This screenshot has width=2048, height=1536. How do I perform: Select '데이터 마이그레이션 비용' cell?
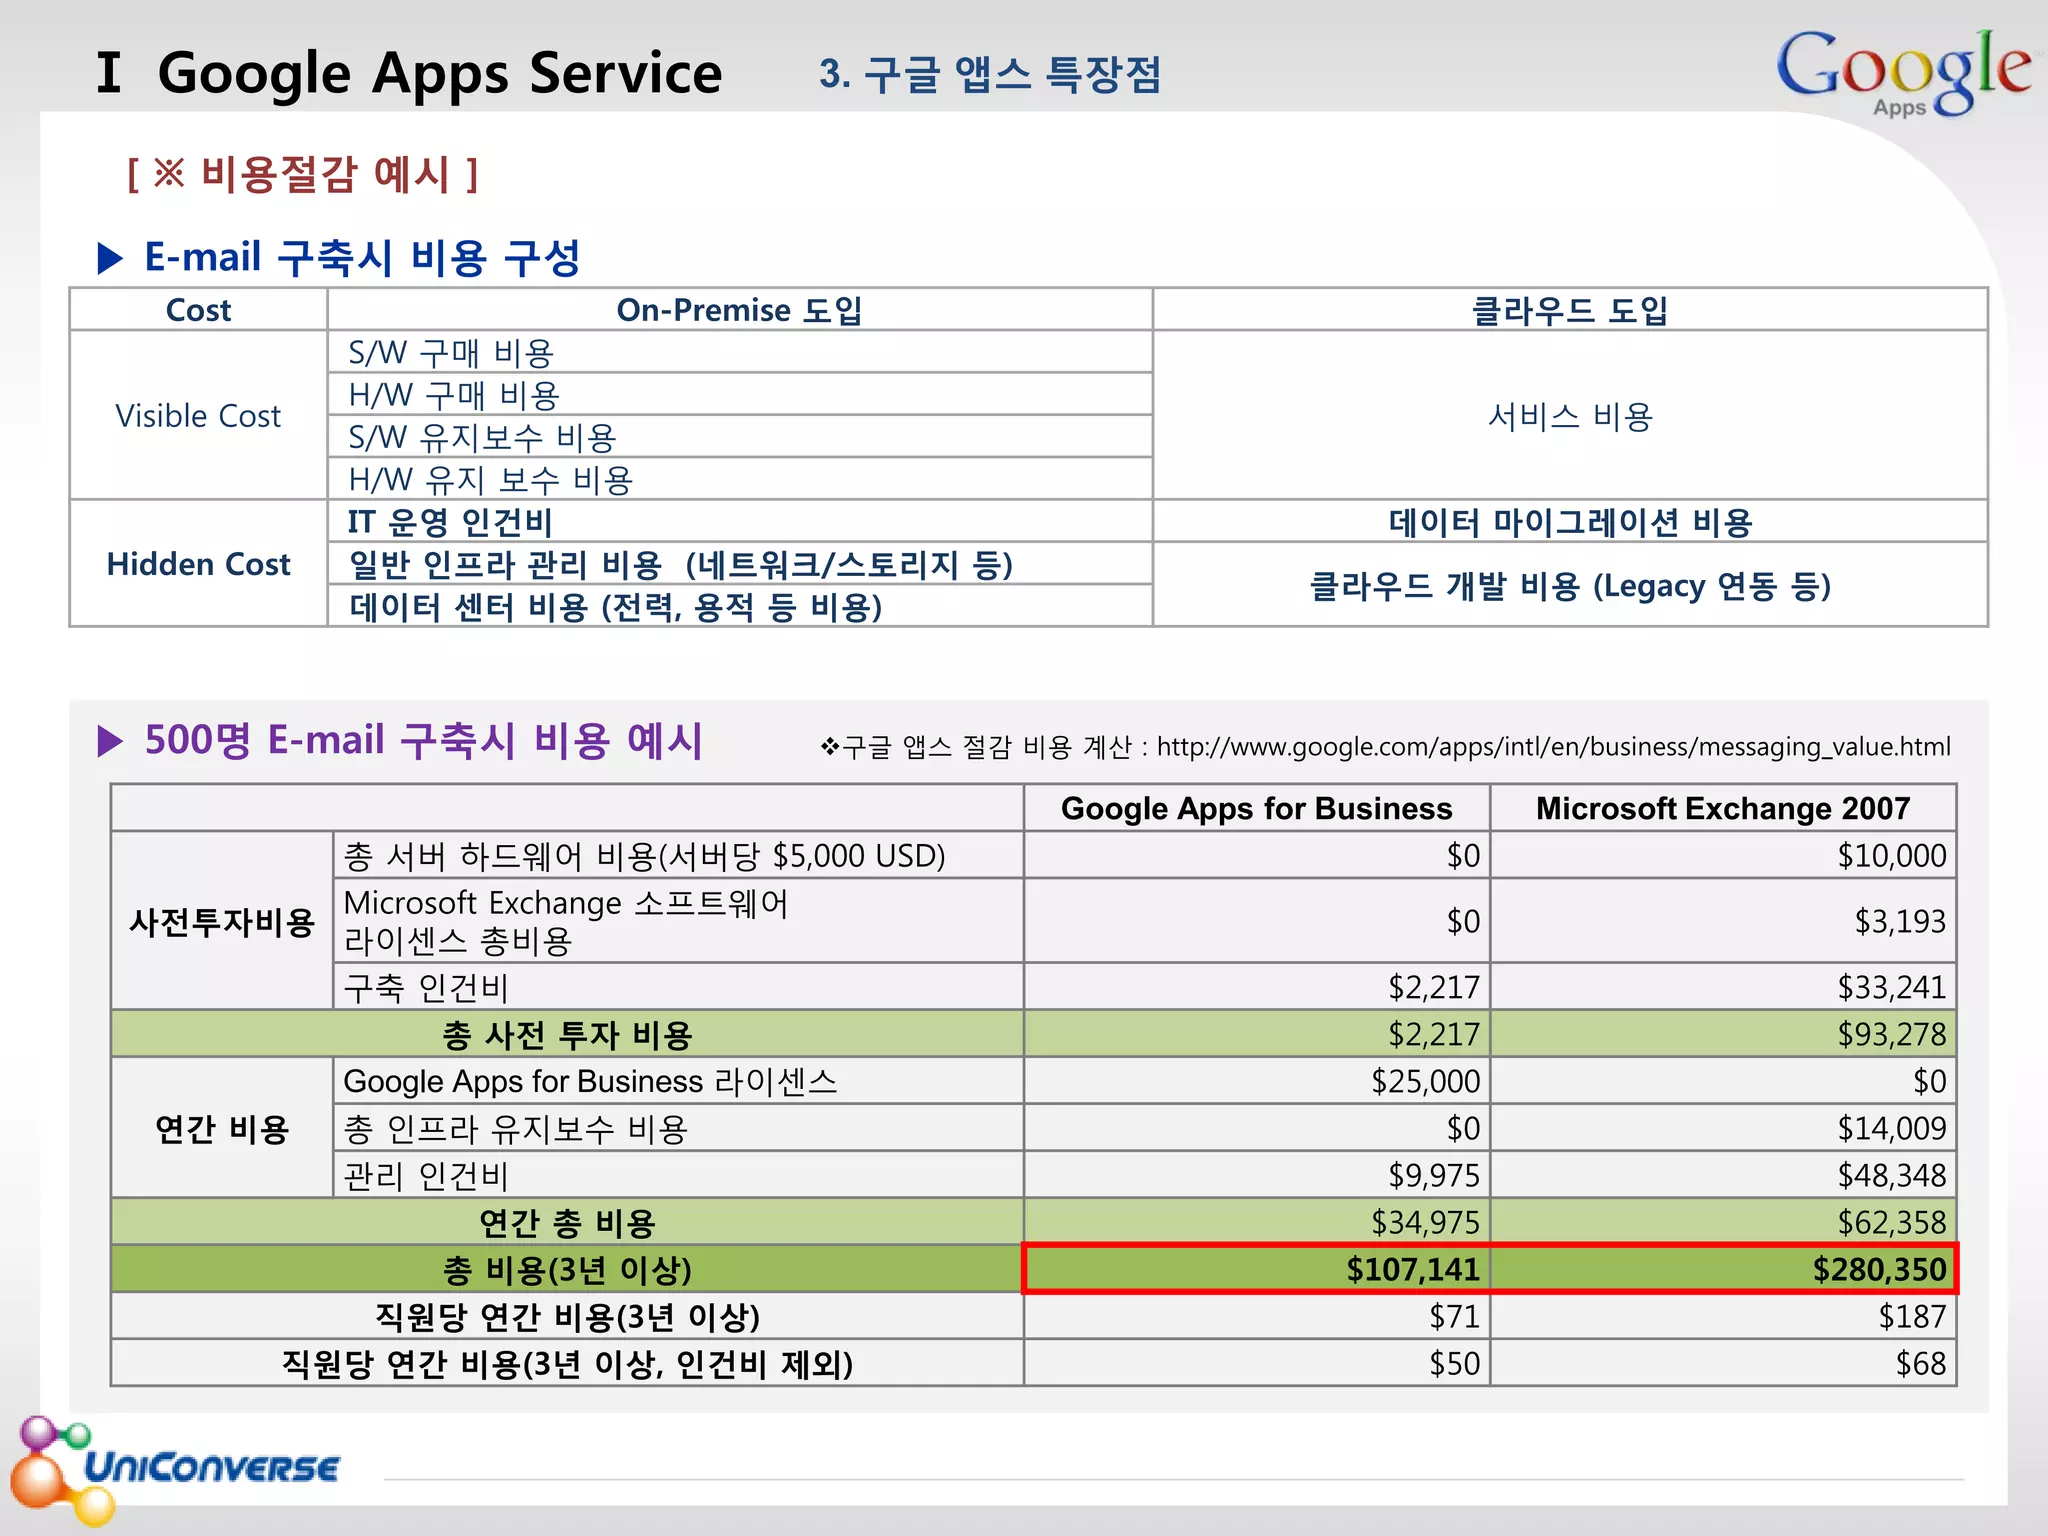coord(1570,521)
